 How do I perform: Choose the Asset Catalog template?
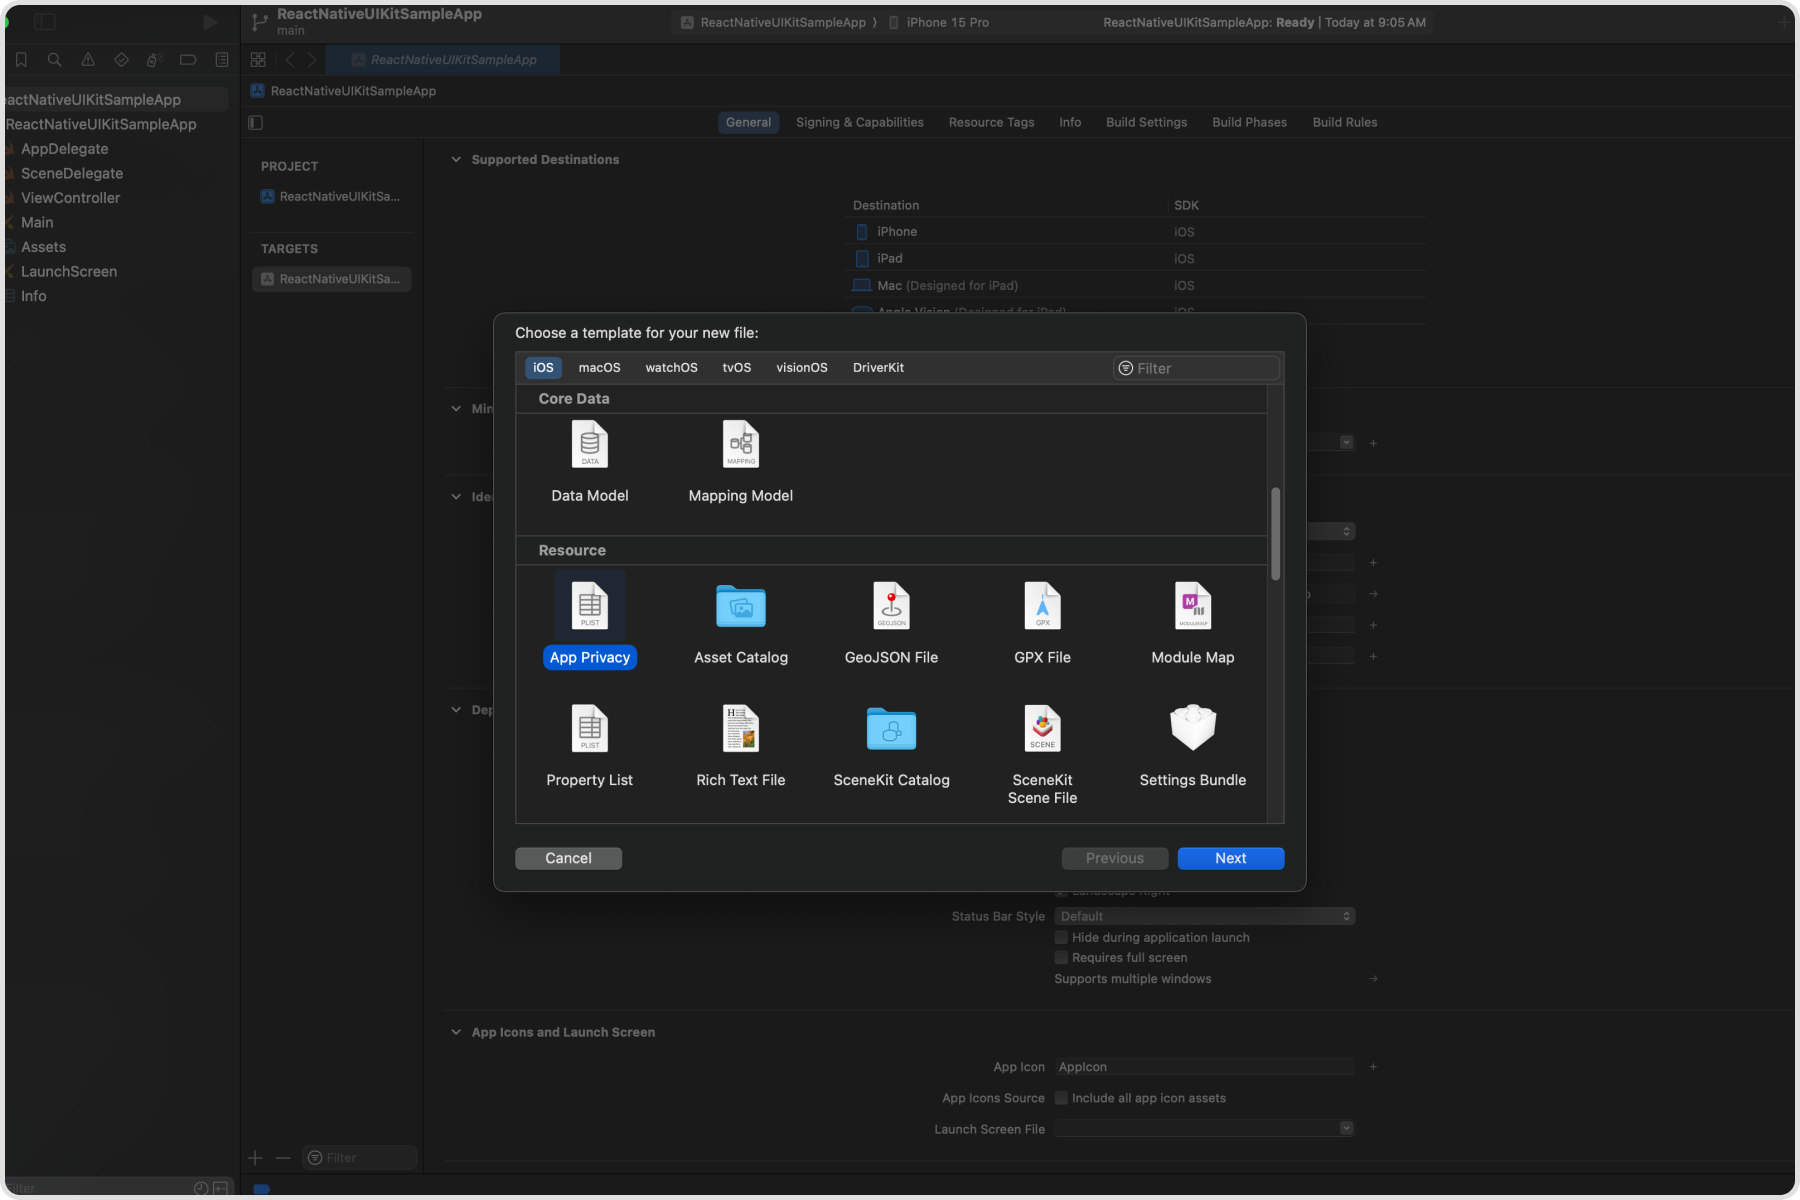coord(741,620)
